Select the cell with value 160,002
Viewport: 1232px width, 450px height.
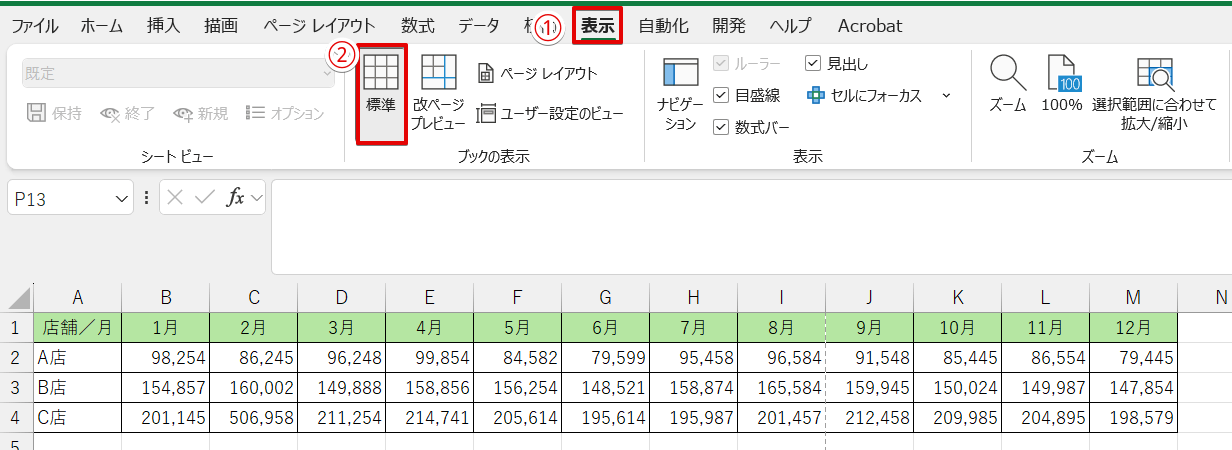[254, 387]
